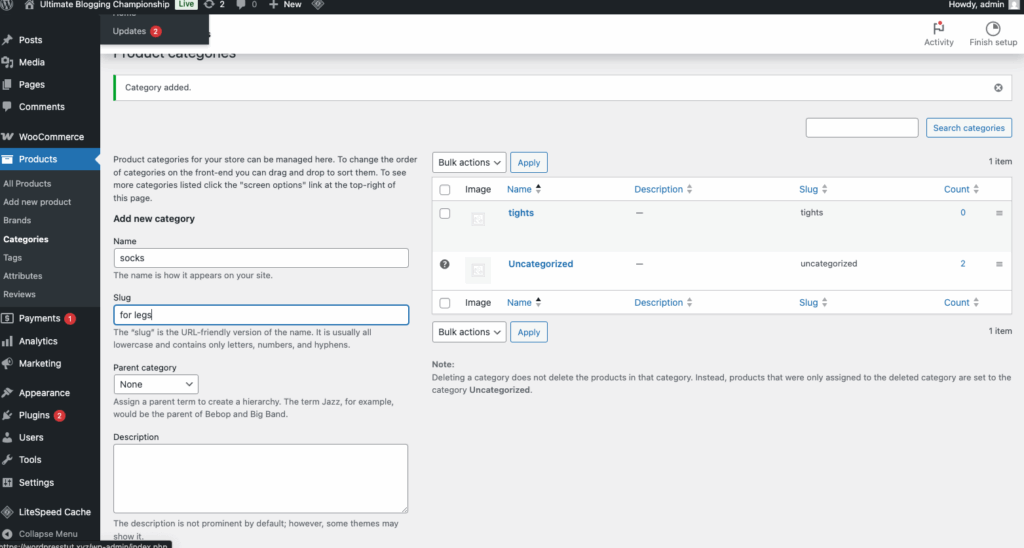Click the Payments icon in sidebar
Image resolution: width=1024 pixels, height=548 pixels.
7,318
